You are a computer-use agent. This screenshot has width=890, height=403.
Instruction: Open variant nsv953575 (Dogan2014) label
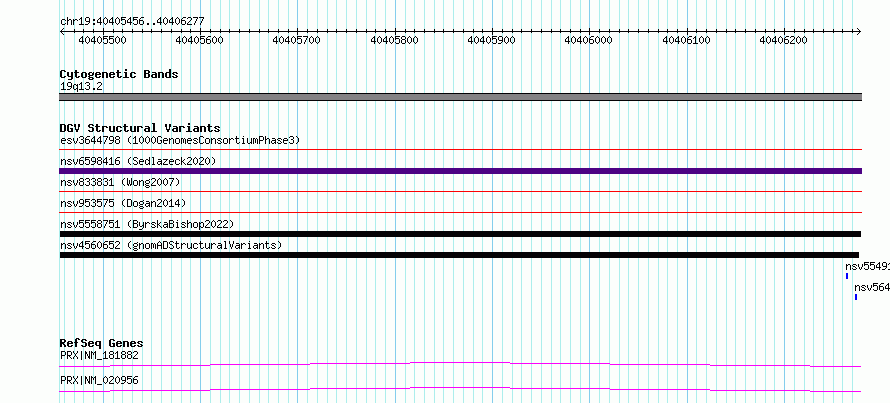pyautogui.click(x=123, y=203)
